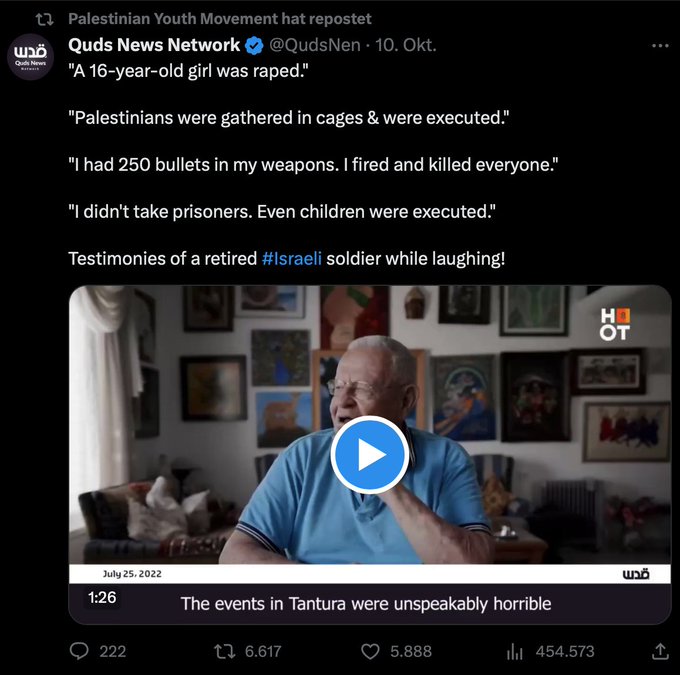The height and width of the screenshot is (675, 680).
Task: Click the 1:26 video duration badge
Action: (102, 597)
